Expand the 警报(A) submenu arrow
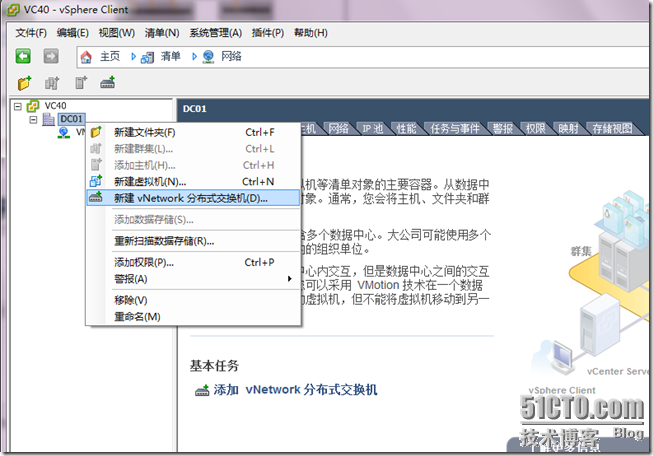653x456 pixels. [289, 279]
